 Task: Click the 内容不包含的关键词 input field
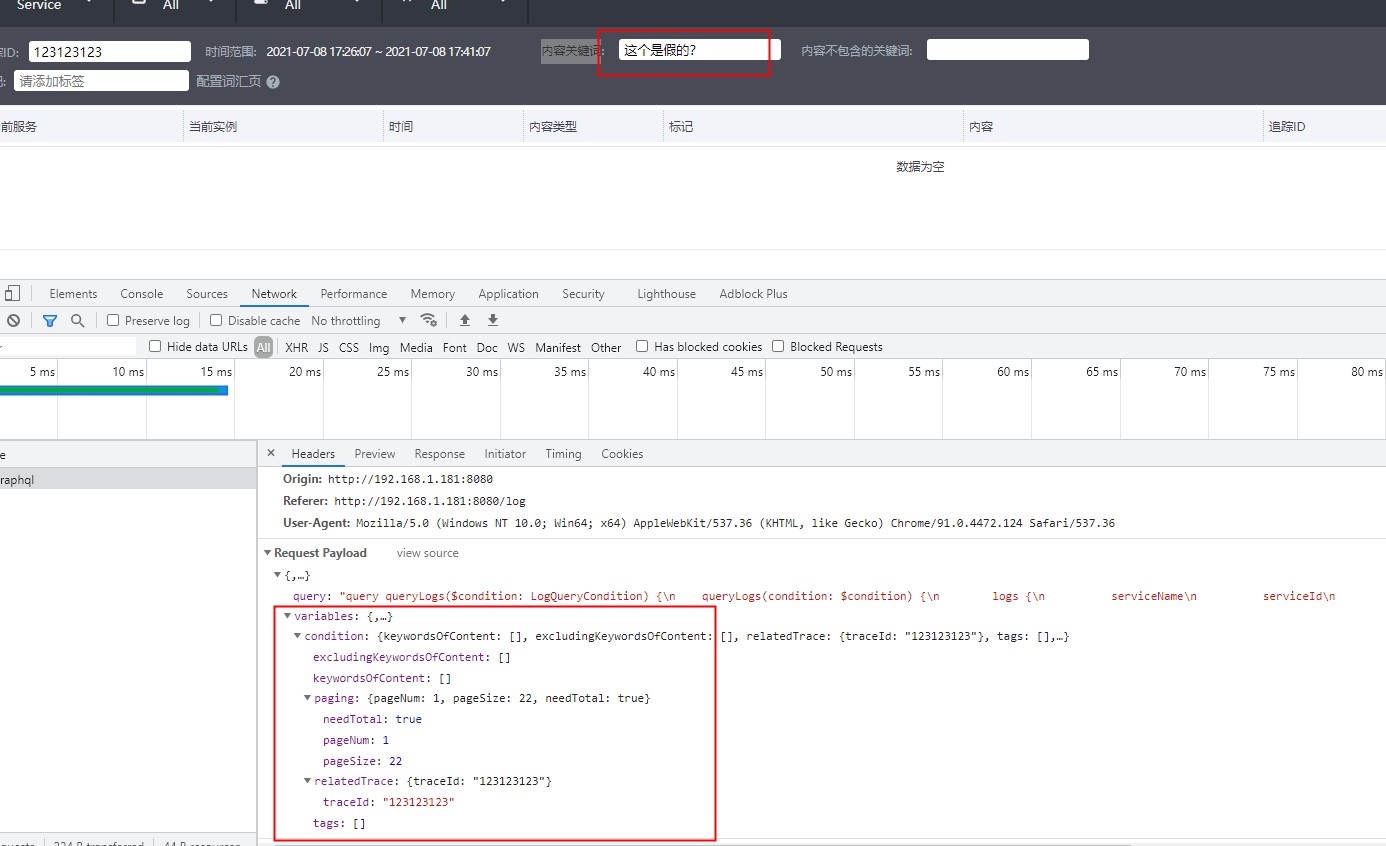click(1007, 50)
